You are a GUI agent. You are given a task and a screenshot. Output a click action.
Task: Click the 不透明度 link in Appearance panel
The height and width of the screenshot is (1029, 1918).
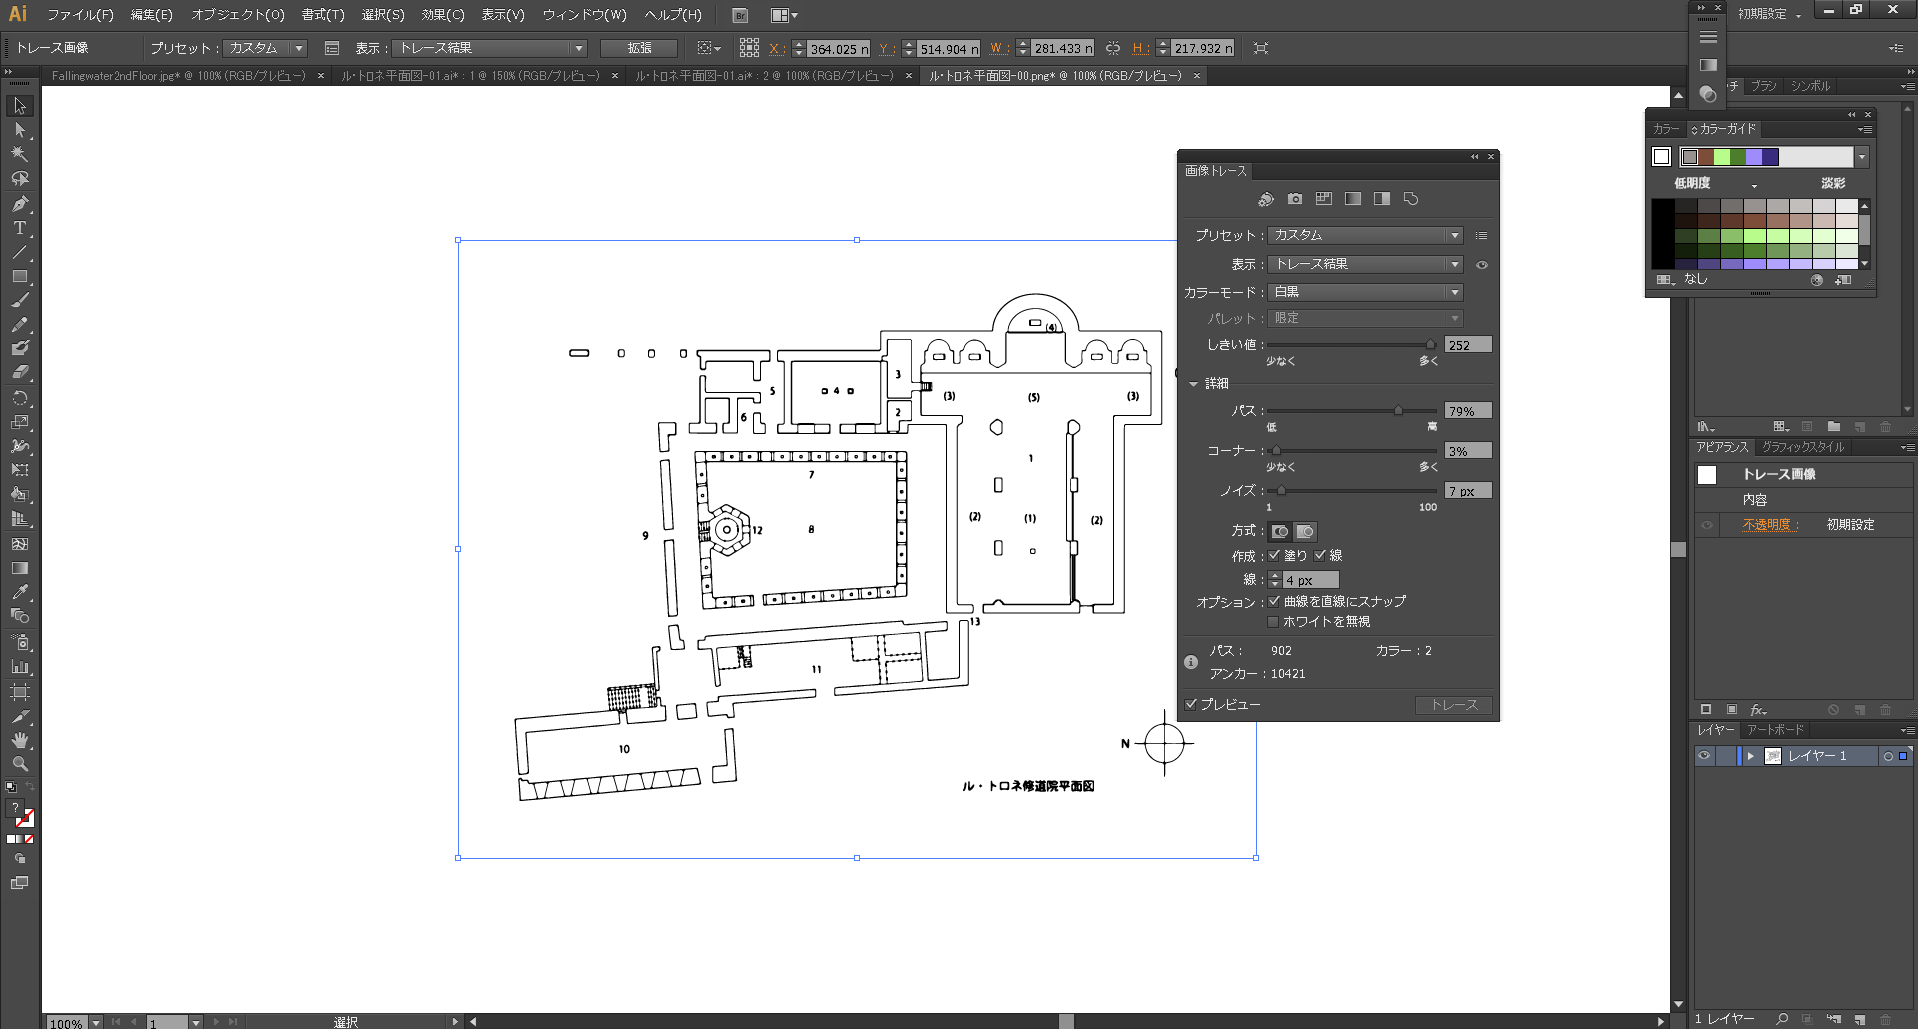pyautogui.click(x=1768, y=524)
